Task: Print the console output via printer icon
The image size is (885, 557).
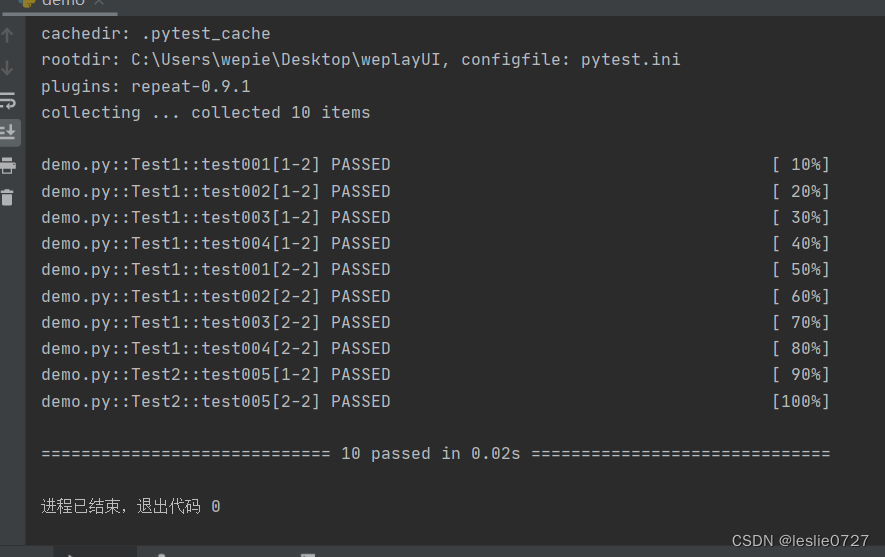Action: pos(8,166)
